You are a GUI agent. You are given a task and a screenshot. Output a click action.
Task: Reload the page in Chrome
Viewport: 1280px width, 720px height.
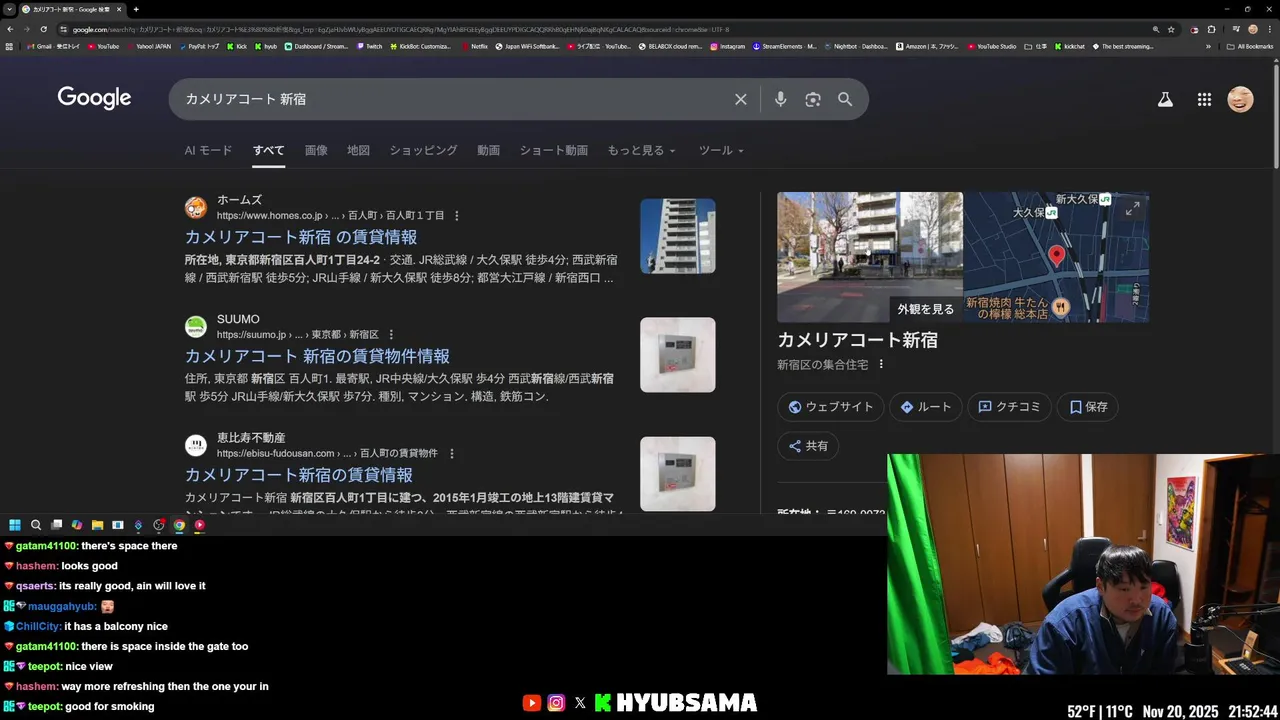point(43,29)
